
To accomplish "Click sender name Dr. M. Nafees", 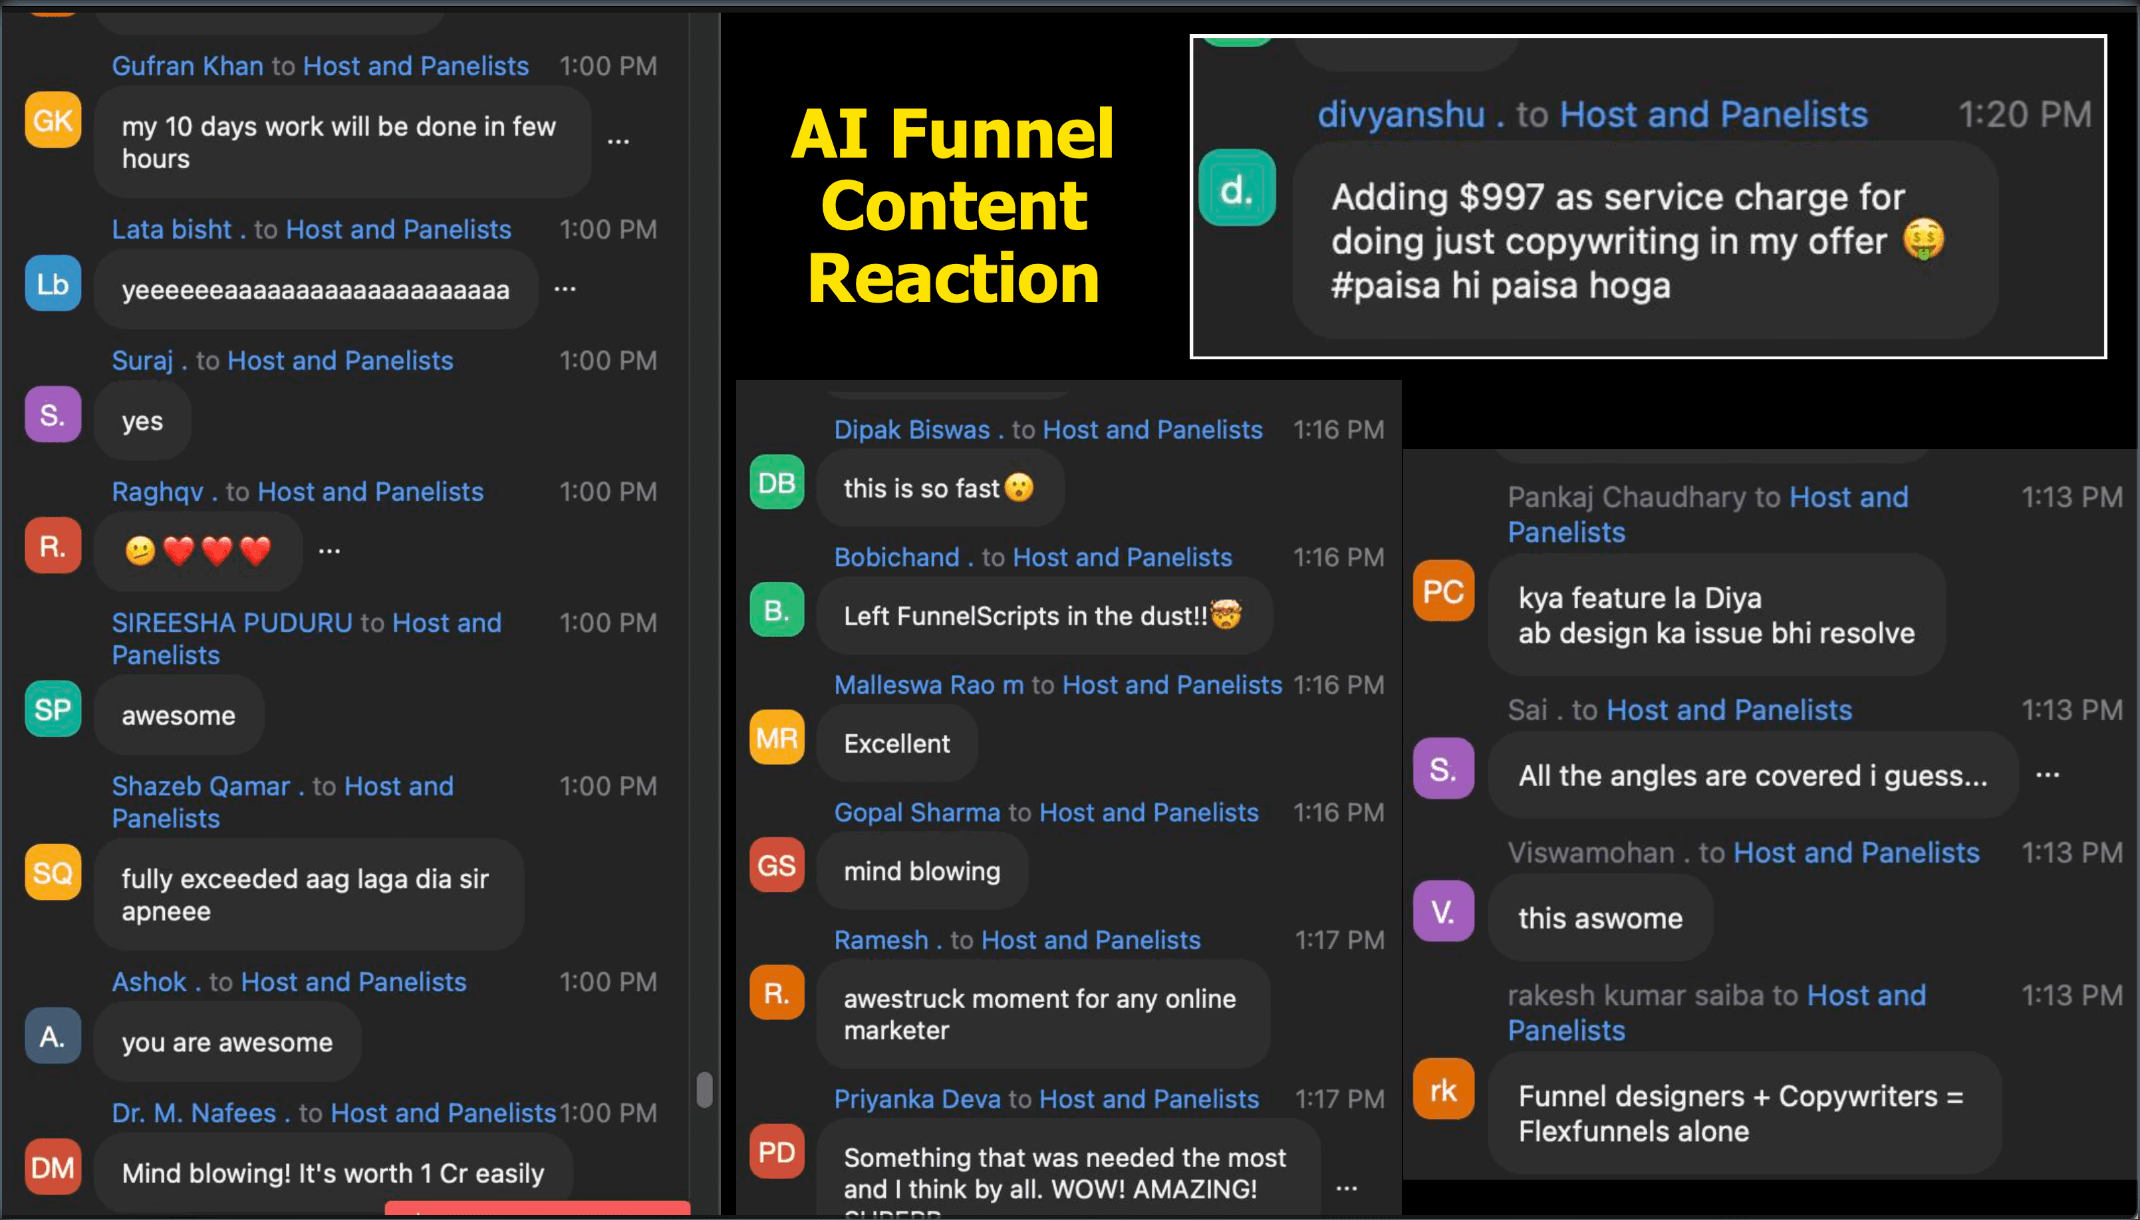I will tap(193, 1113).
